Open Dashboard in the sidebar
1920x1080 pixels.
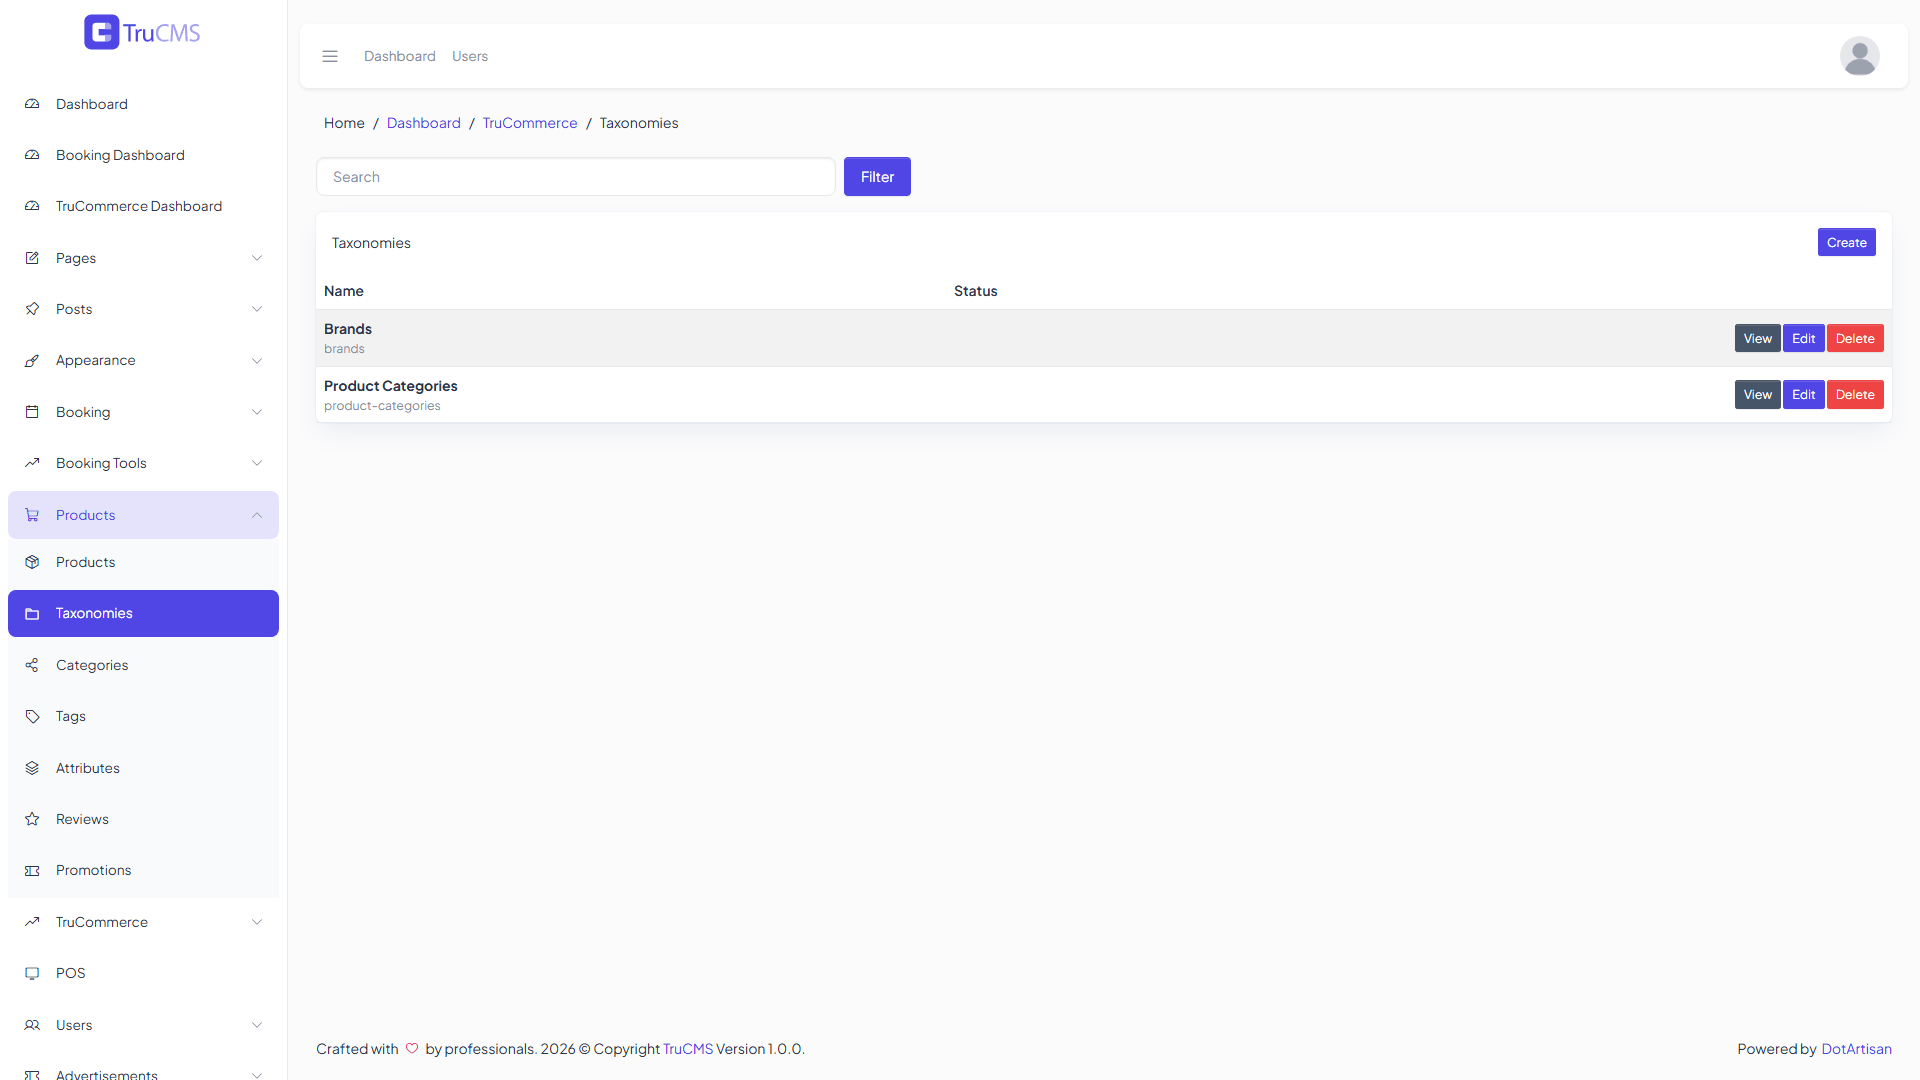pyautogui.click(x=143, y=104)
